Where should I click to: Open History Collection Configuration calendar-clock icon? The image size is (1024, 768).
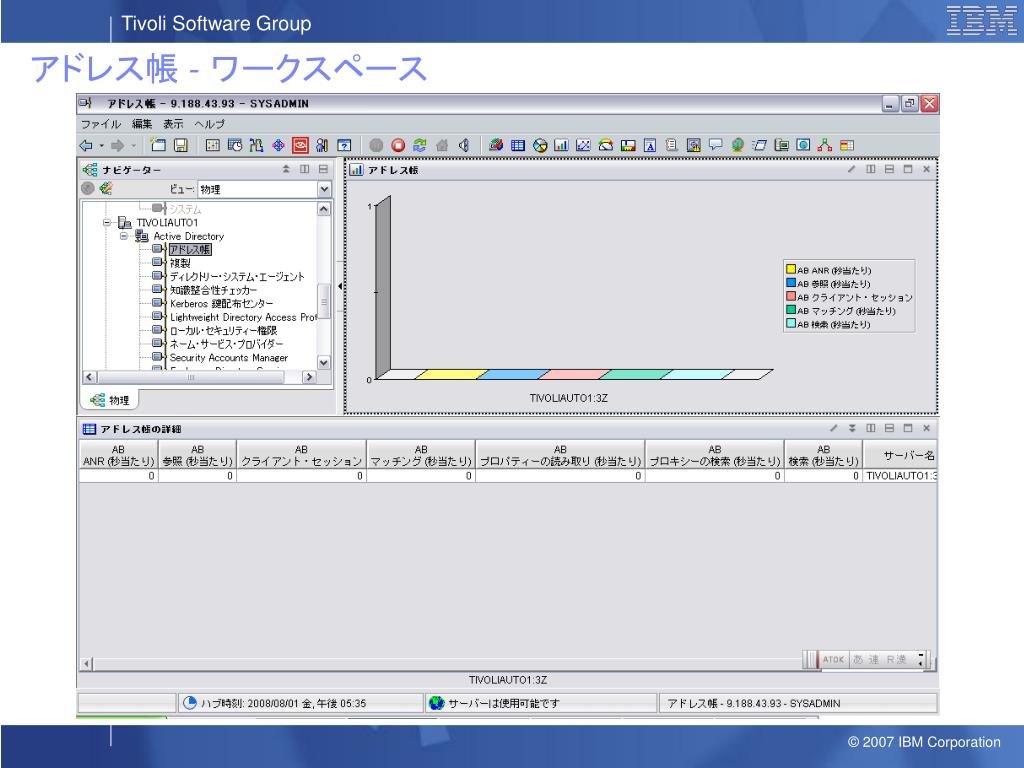tap(234, 145)
